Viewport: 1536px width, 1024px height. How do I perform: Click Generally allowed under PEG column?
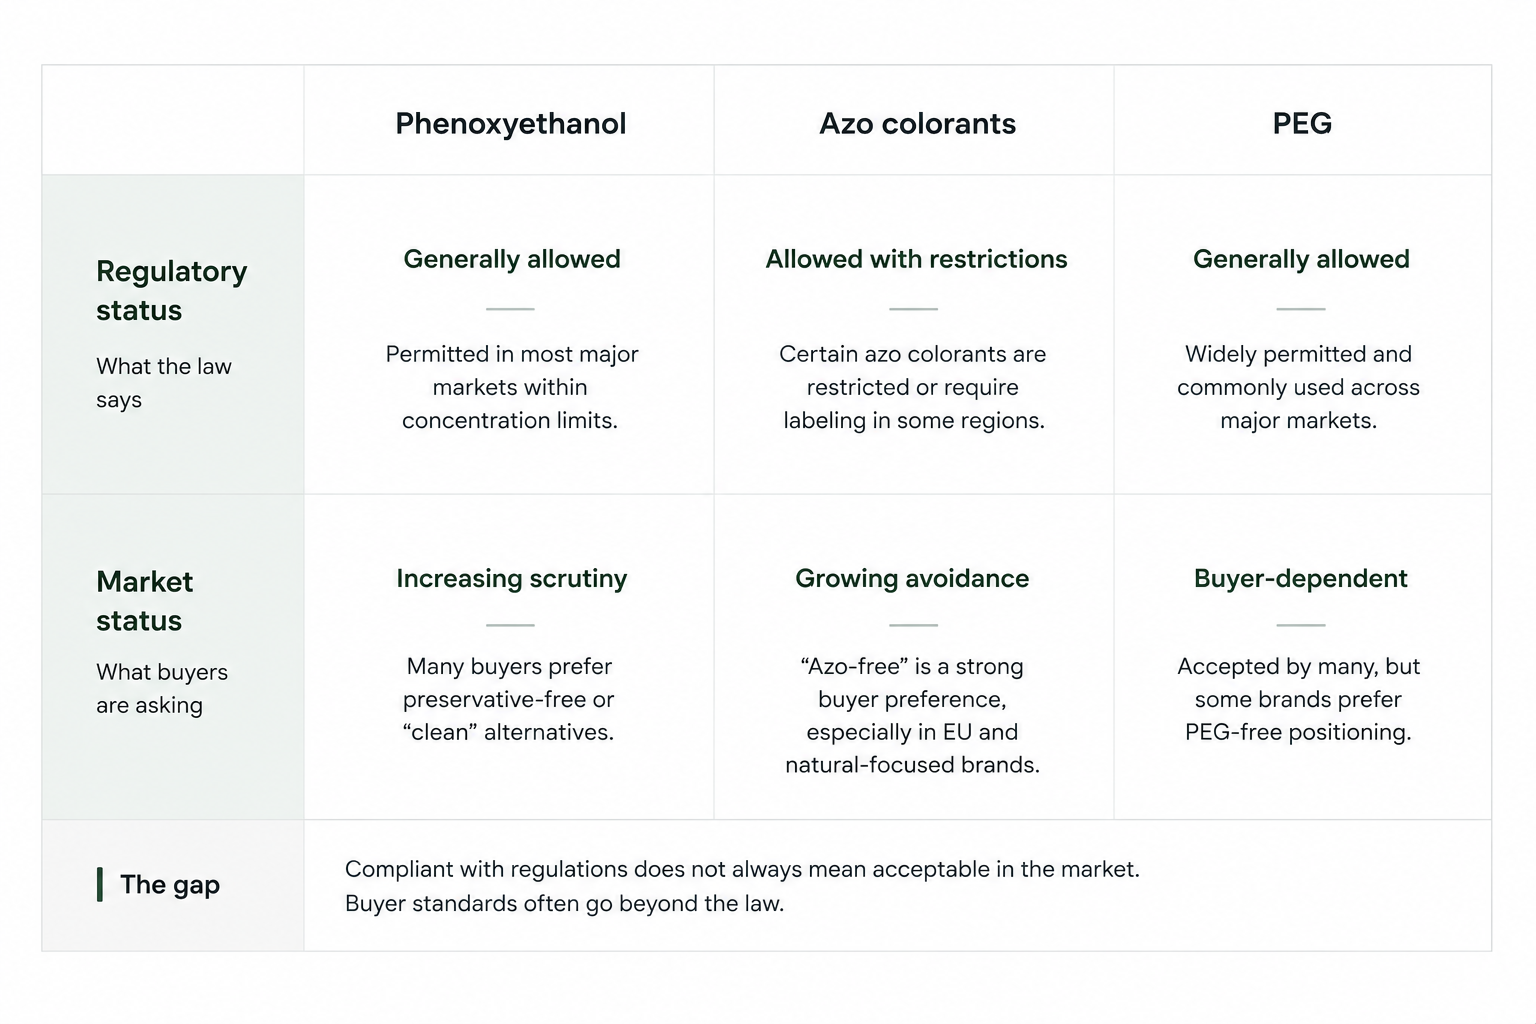tap(1301, 259)
